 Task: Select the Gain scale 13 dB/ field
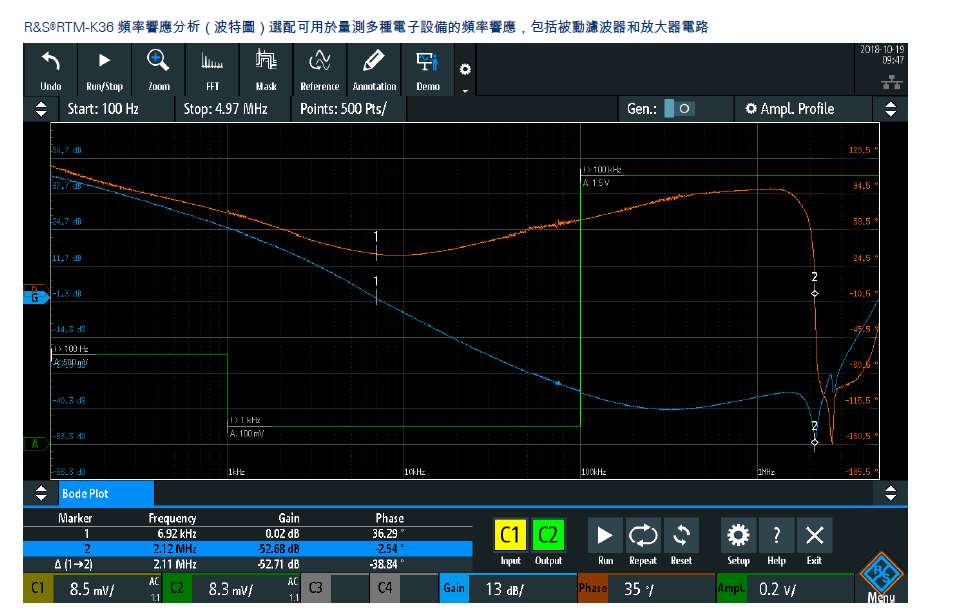click(507, 589)
